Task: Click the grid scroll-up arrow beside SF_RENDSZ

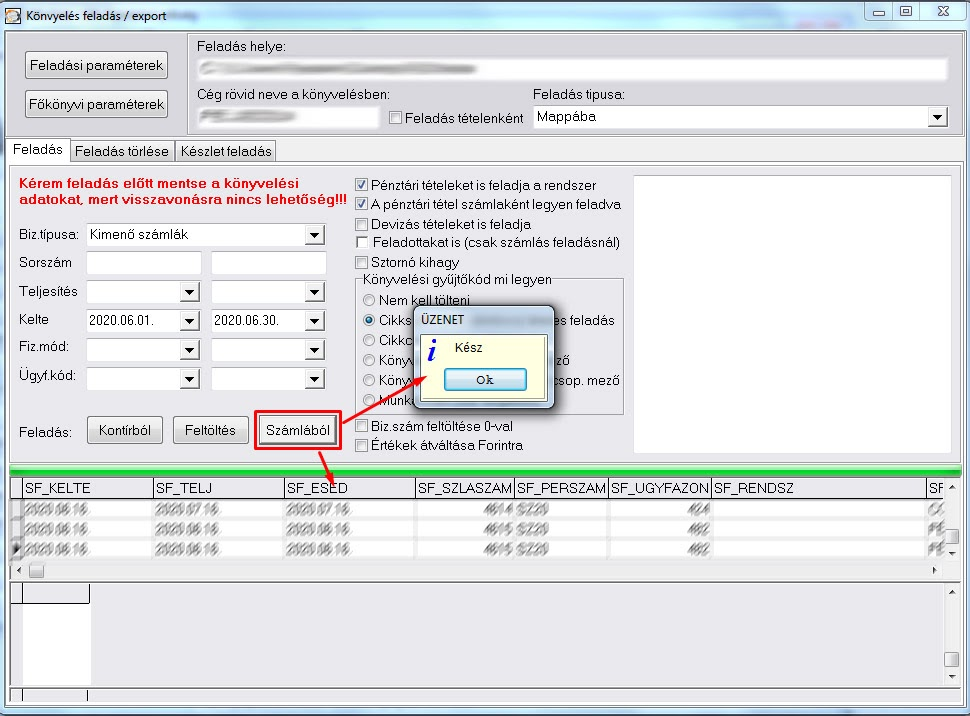Action: click(952, 488)
